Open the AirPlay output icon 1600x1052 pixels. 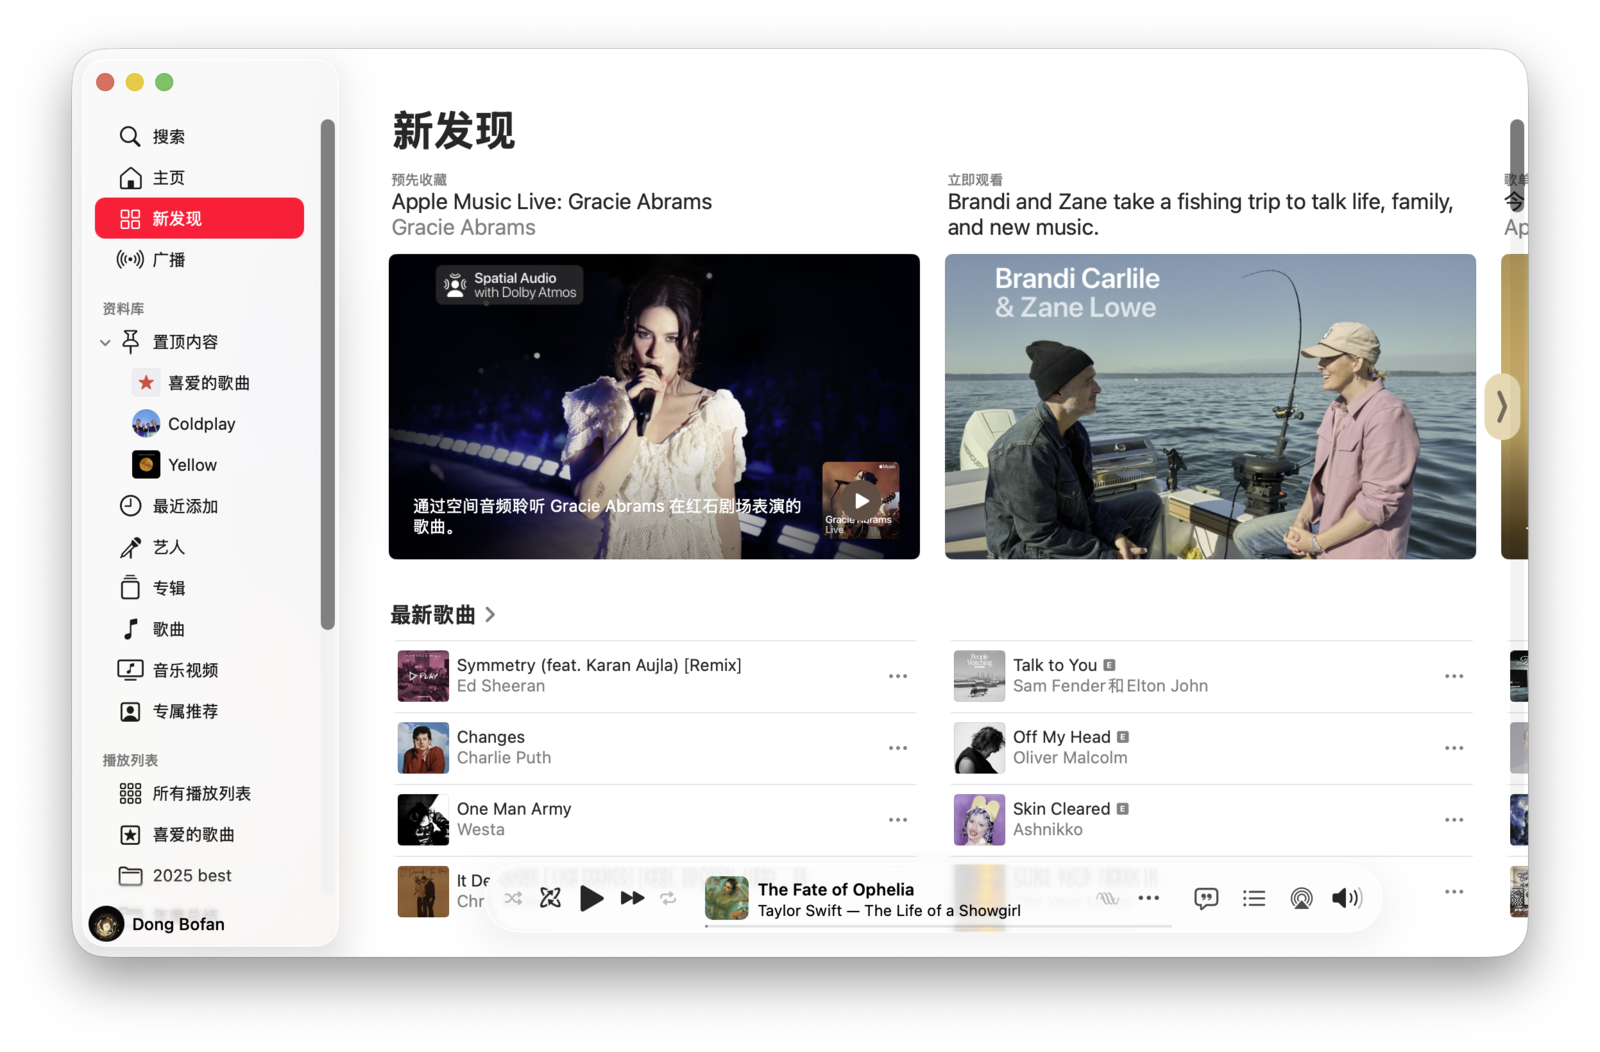tap(1301, 898)
